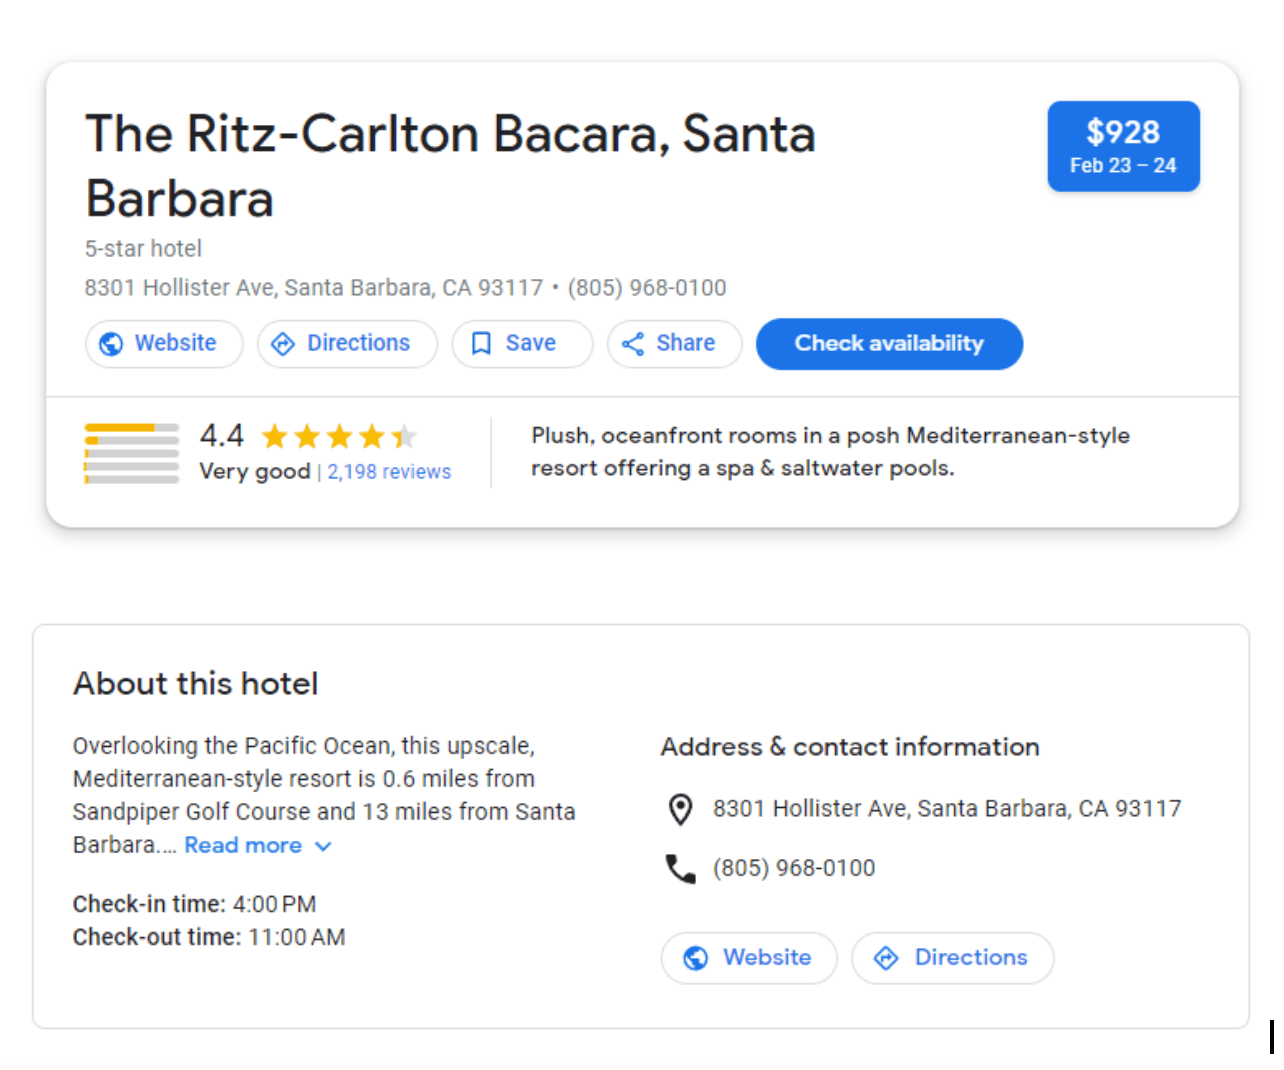Select the Directions icon near the bottom
1284x1070 pixels.
(888, 958)
